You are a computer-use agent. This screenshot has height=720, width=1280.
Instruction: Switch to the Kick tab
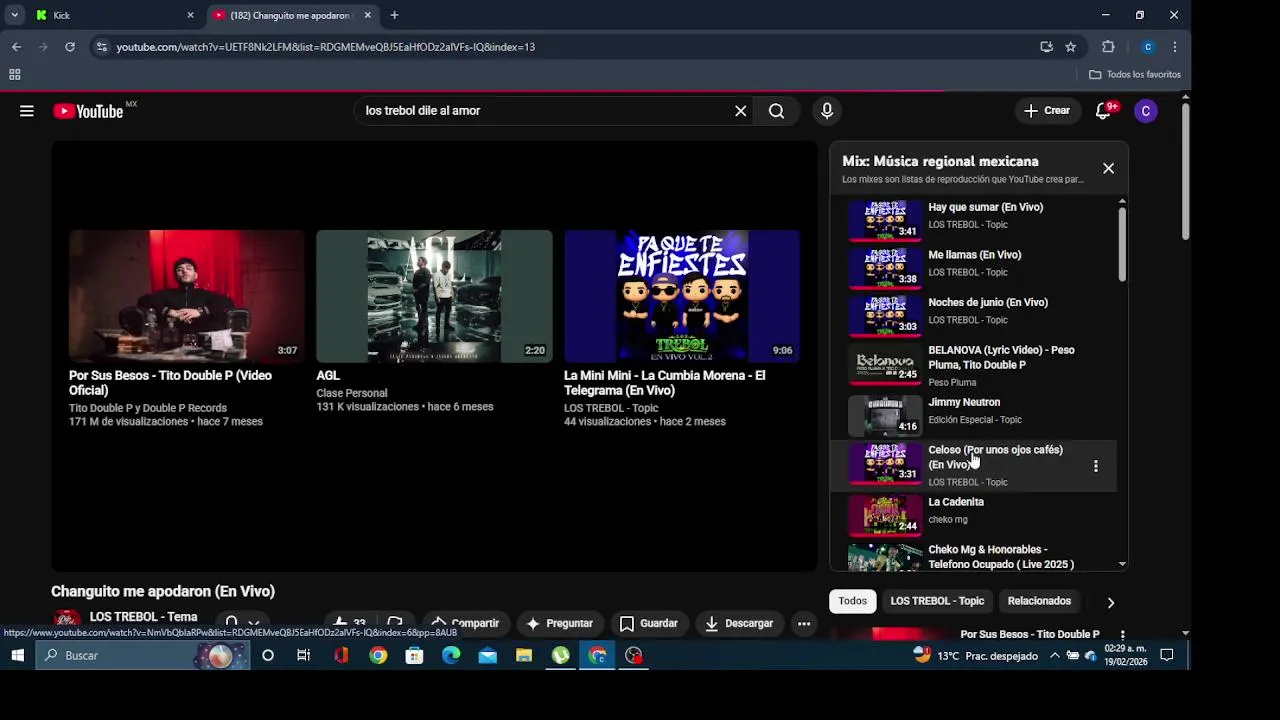point(113,15)
